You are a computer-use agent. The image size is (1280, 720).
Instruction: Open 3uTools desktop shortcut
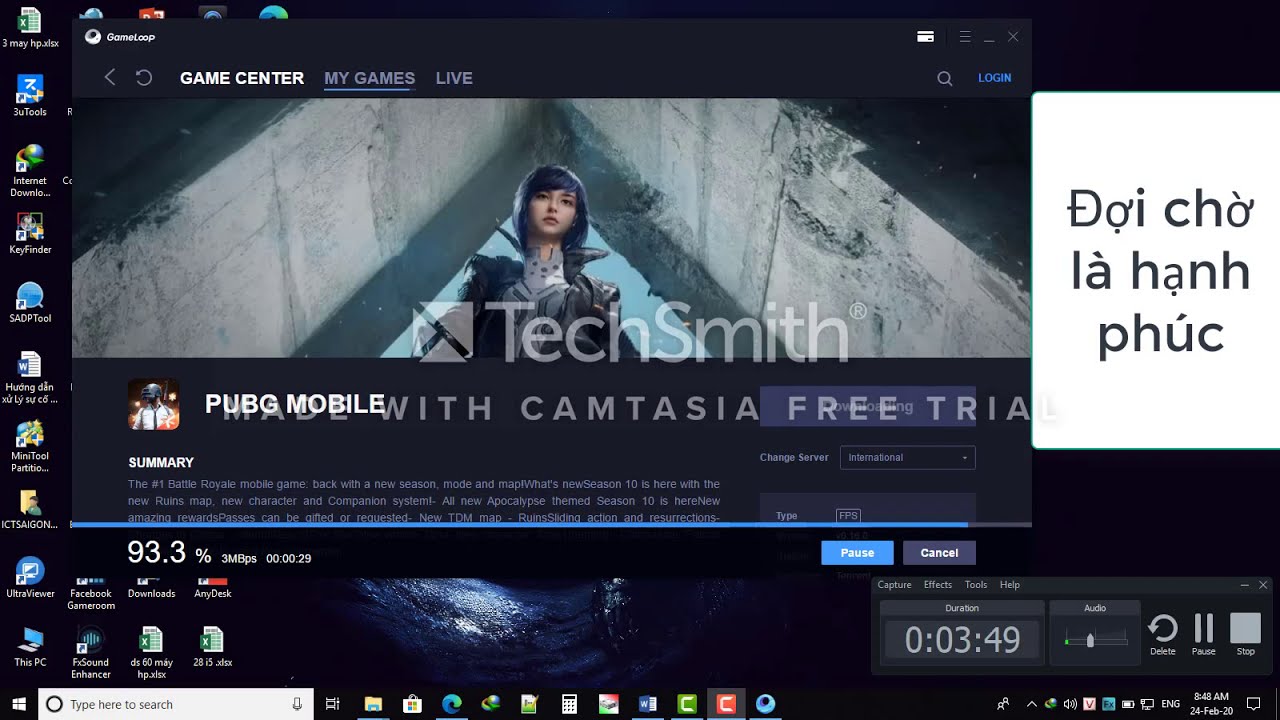tap(30, 96)
